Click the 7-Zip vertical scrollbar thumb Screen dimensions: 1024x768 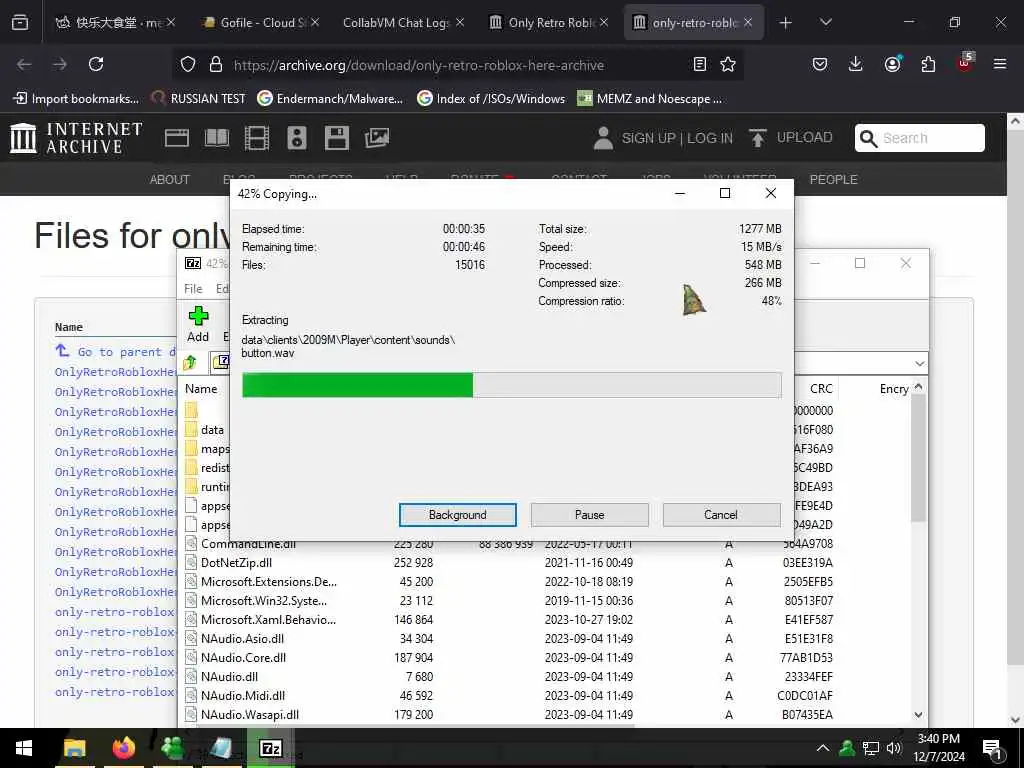coord(918,457)
